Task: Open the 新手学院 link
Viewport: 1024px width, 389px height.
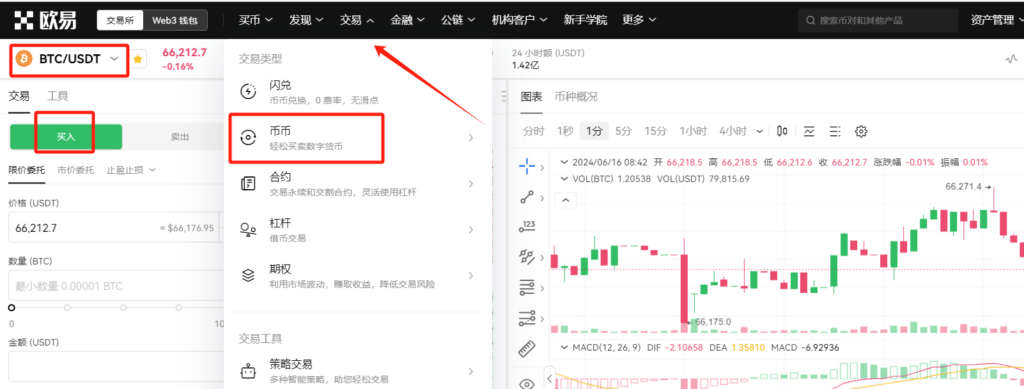Action: (585, 20)
